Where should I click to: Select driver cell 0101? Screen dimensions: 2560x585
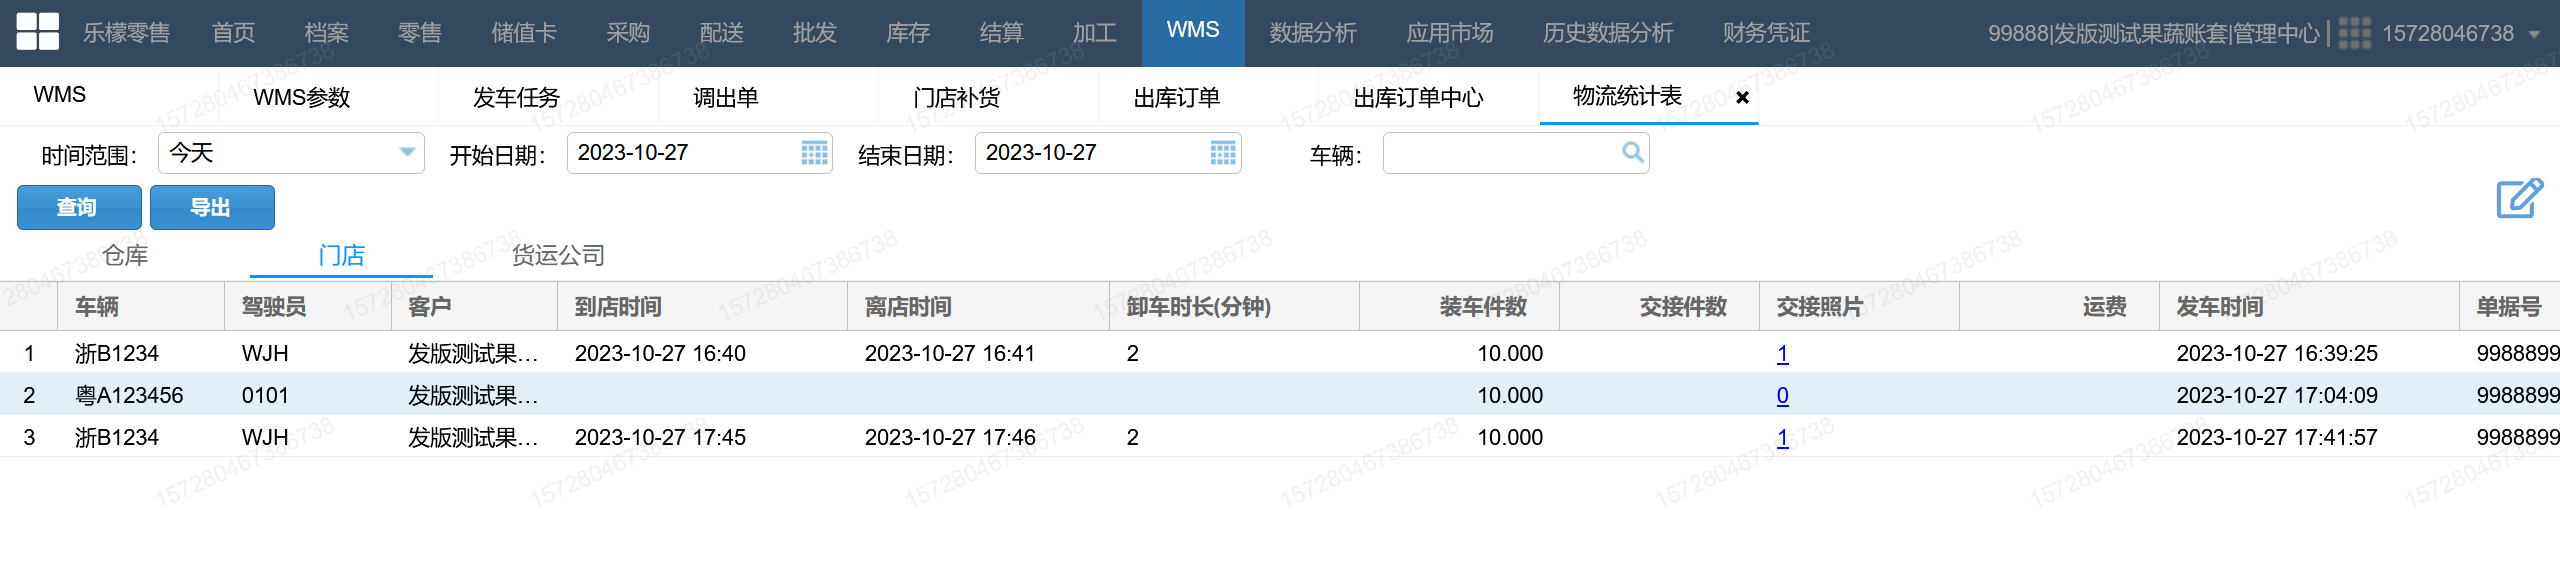click(265, 395)
